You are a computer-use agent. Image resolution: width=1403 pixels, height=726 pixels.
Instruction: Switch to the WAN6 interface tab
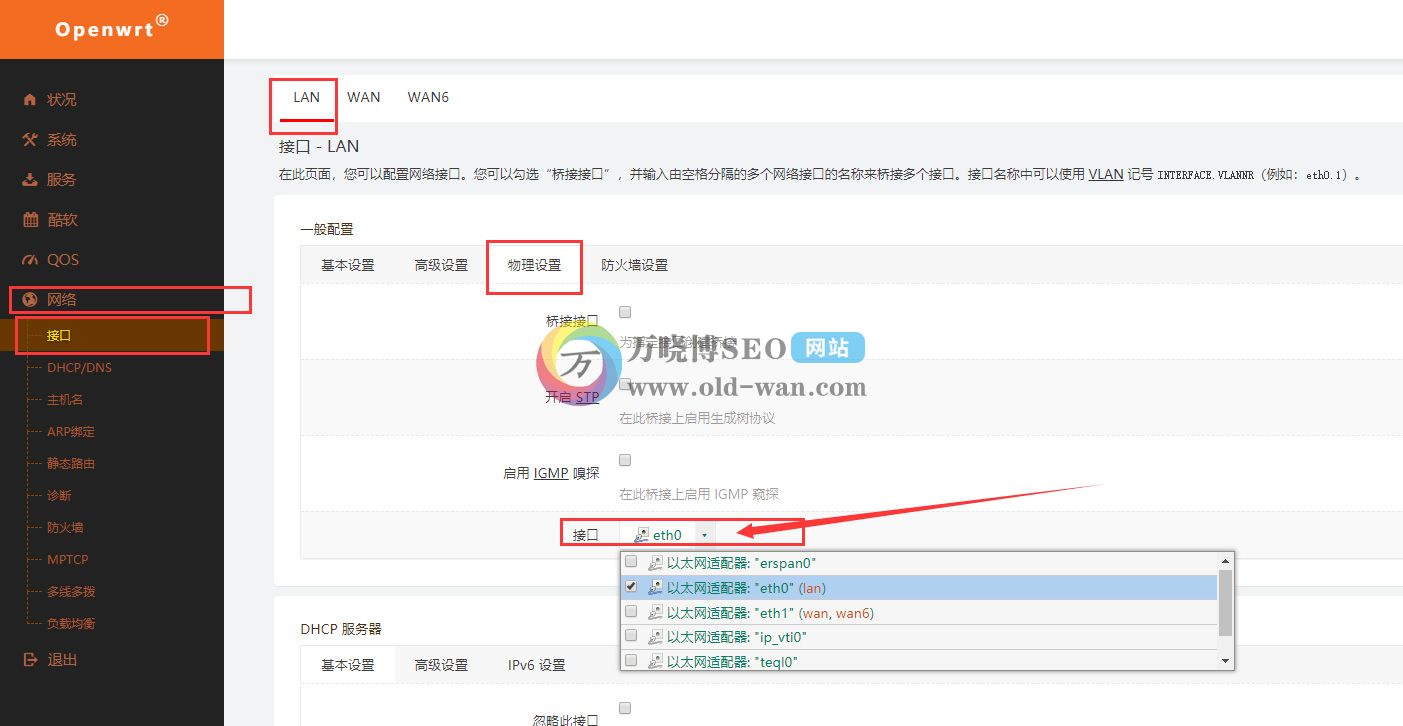(x=428, y=97)
